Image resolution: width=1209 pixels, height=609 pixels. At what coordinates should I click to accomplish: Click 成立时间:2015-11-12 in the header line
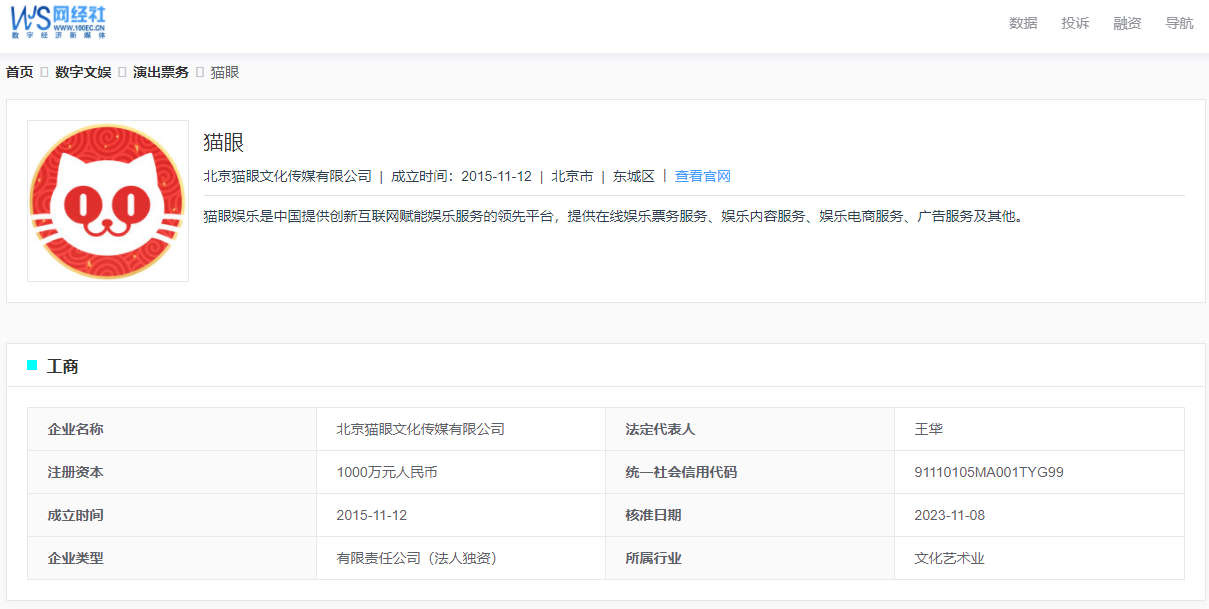[461, 176]
